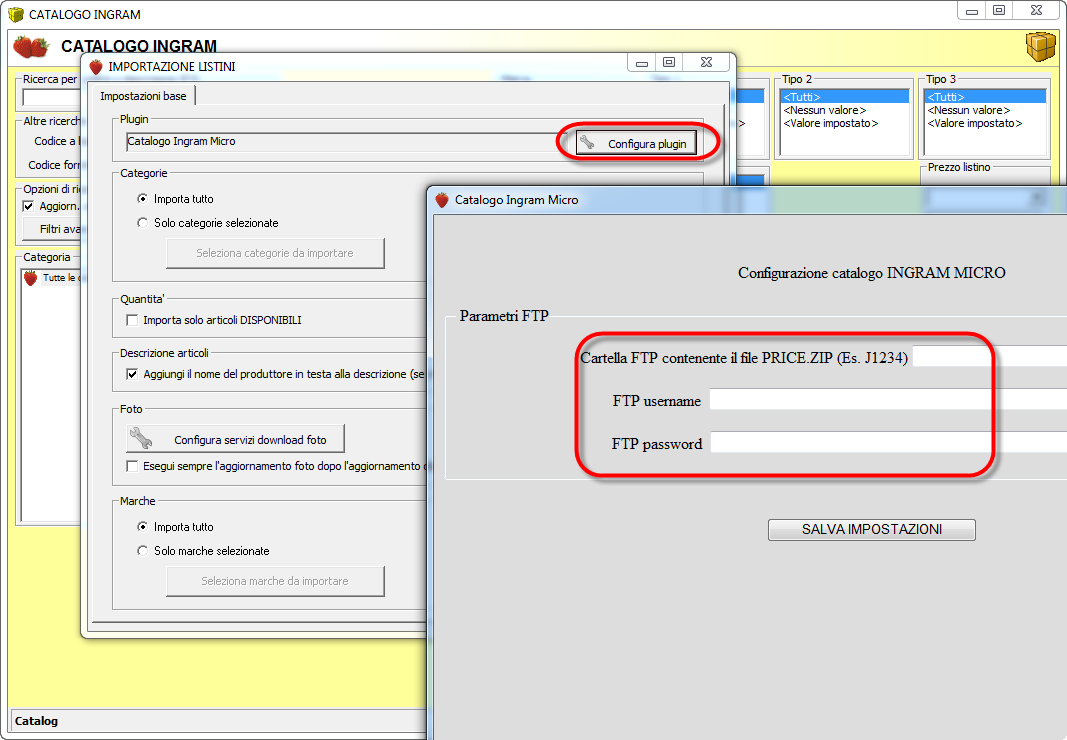Select <Valore impostato> in Tipo 2 list
The height and width of the screenshot is (740, 1067).
pyautogui.click(x=844, y=123)
